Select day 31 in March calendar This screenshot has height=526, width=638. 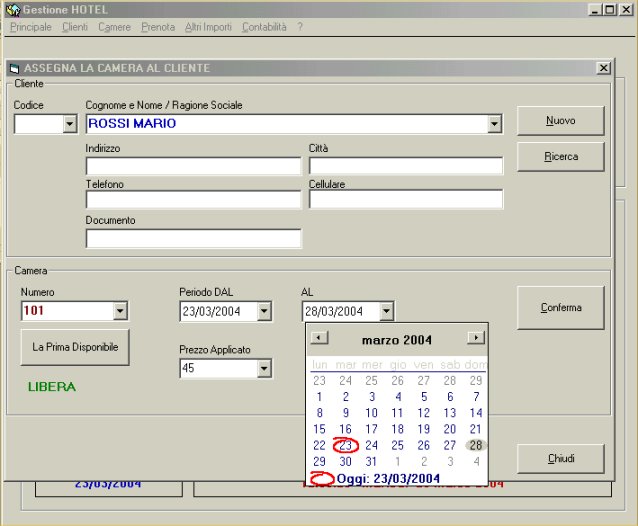coord(371,462)
